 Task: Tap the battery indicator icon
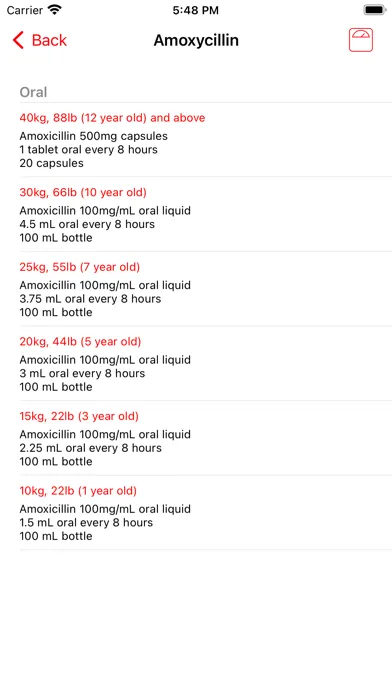(375, 10)
